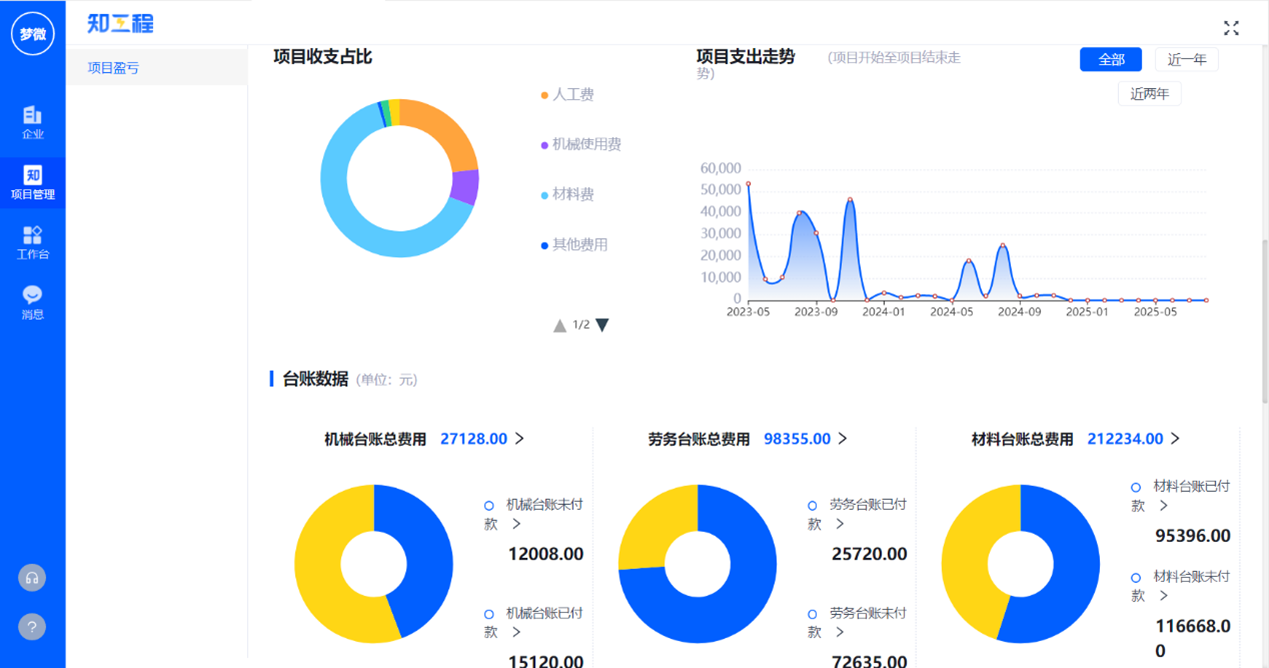Toggle the 人工费 legend item

click(x=572, y=95)
